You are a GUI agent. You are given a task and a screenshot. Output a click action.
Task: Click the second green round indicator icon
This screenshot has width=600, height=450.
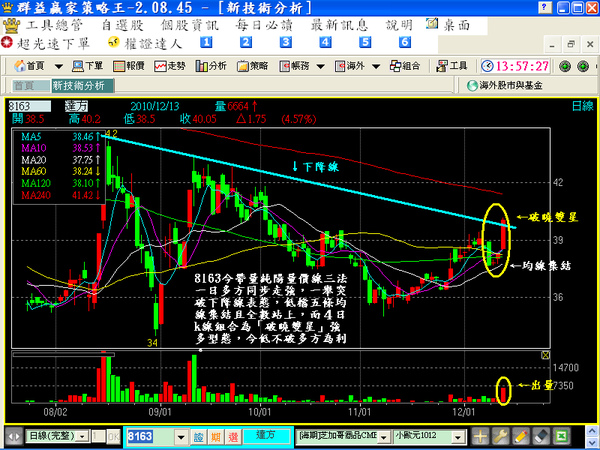point(583,66)
